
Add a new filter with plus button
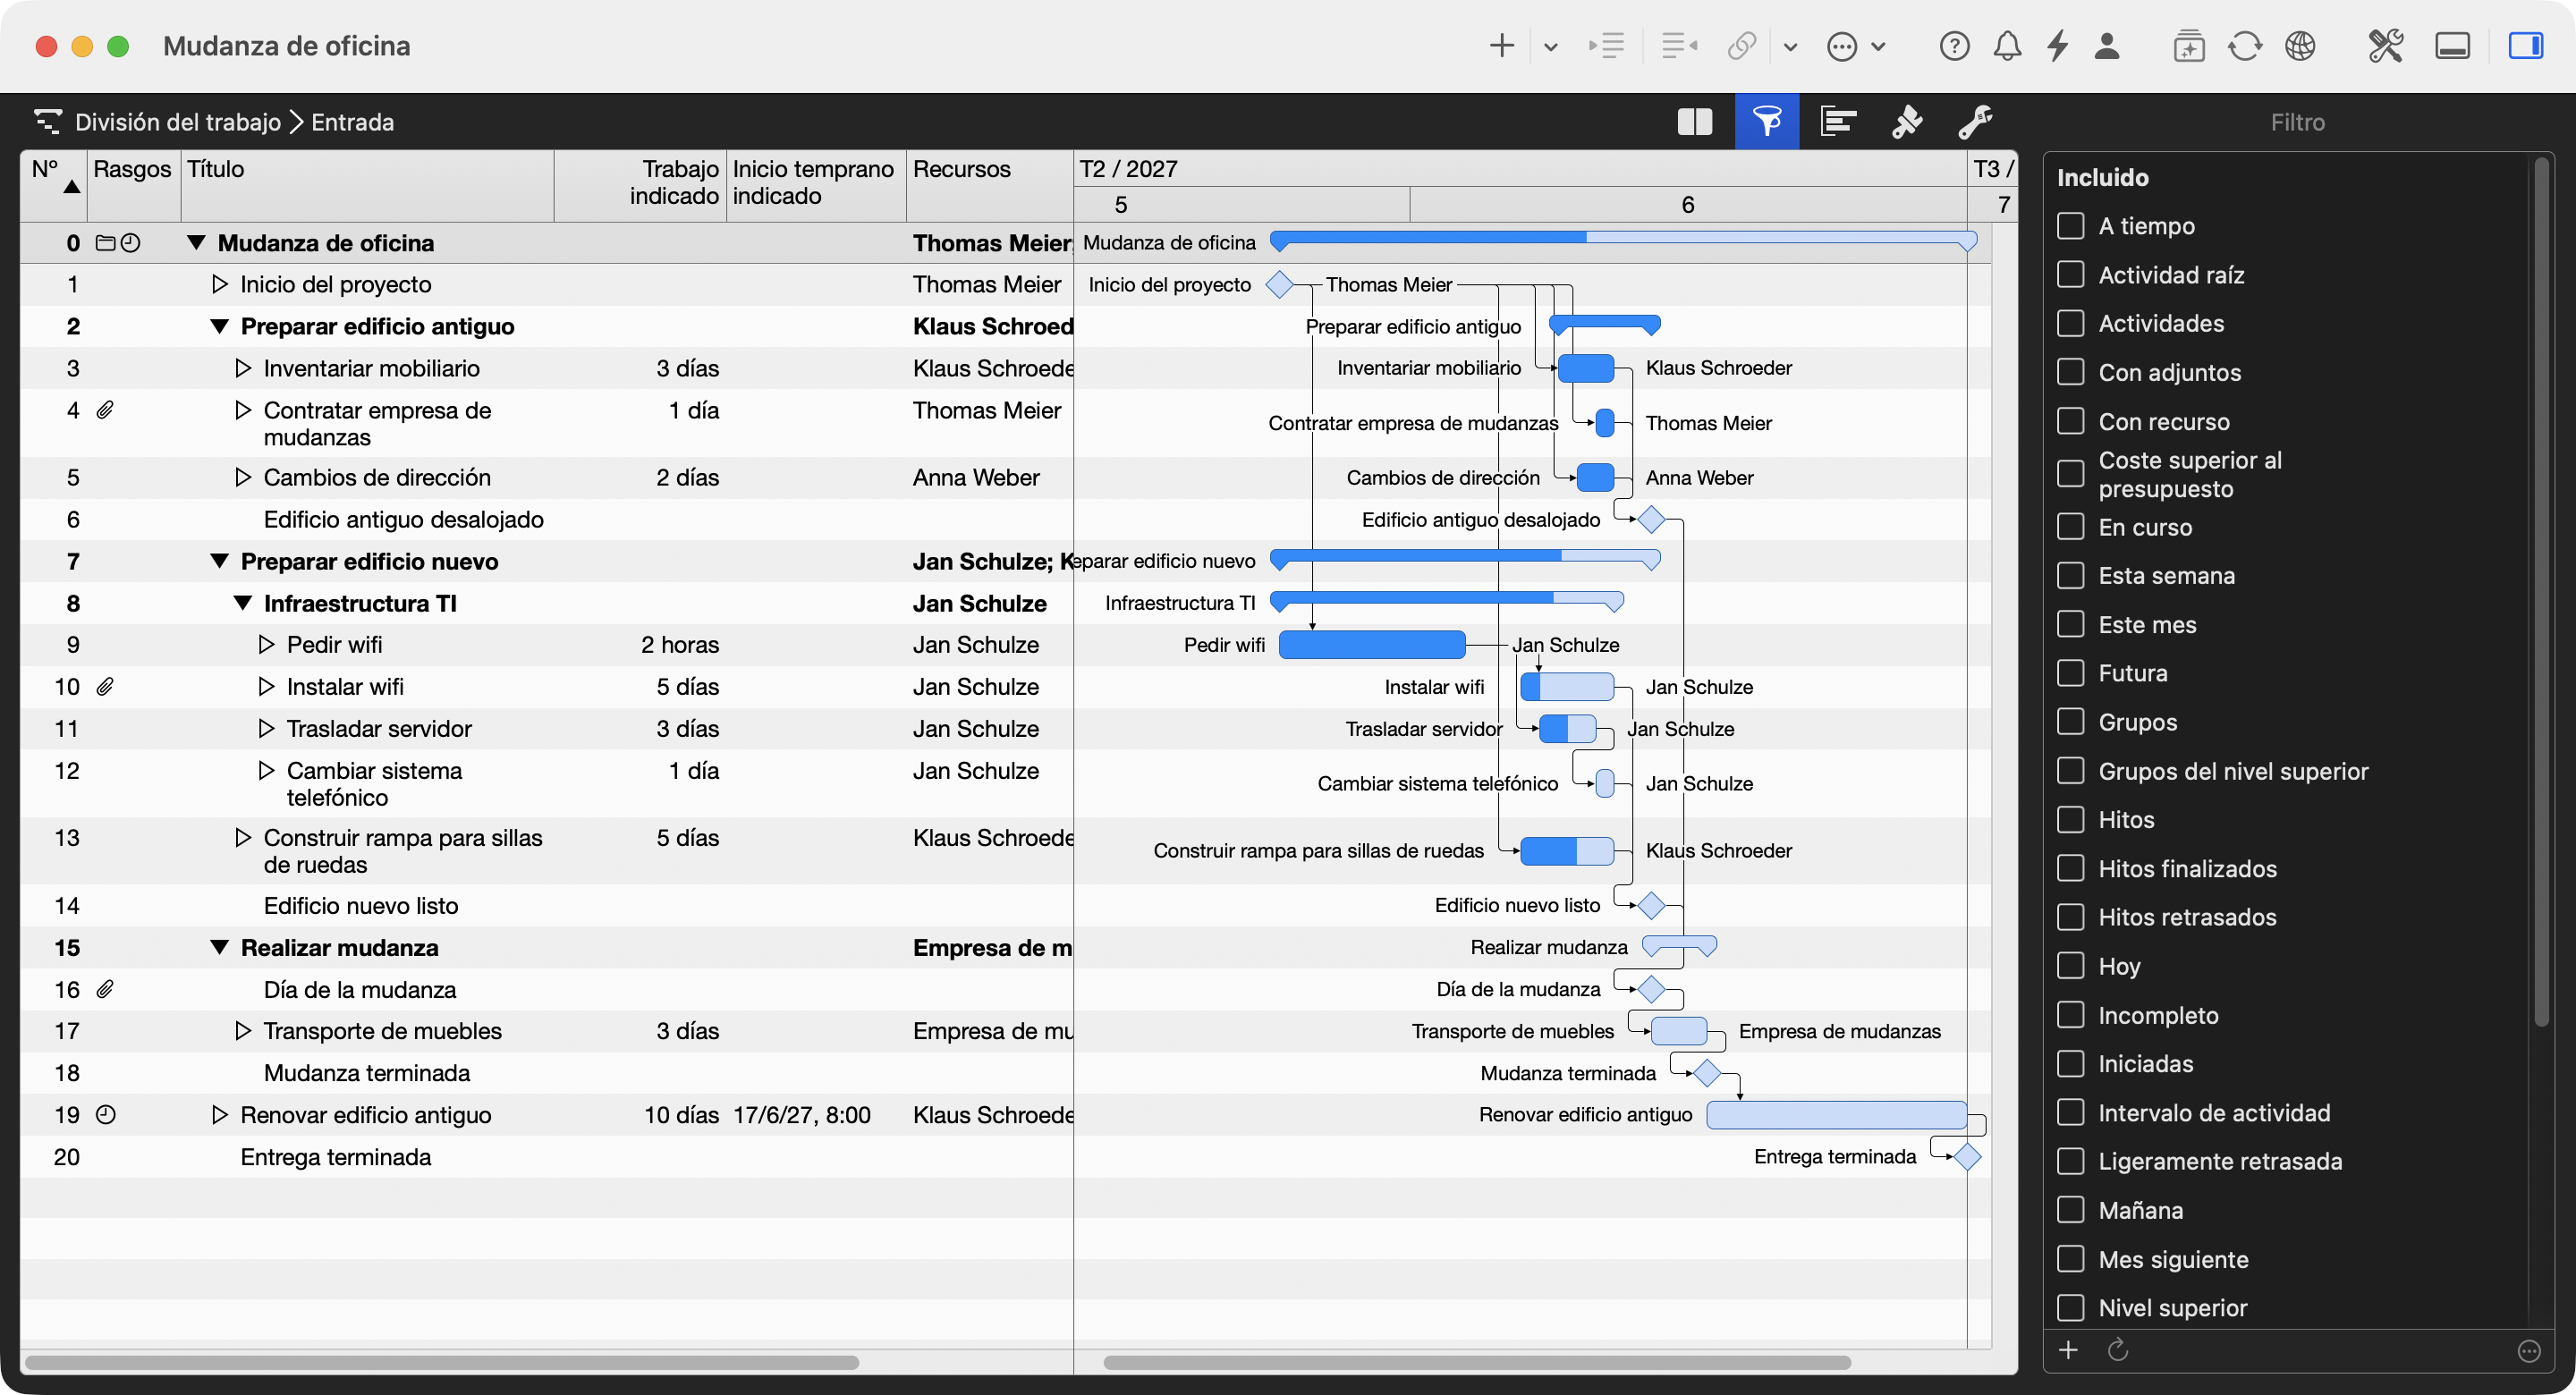point(2068,1350)
